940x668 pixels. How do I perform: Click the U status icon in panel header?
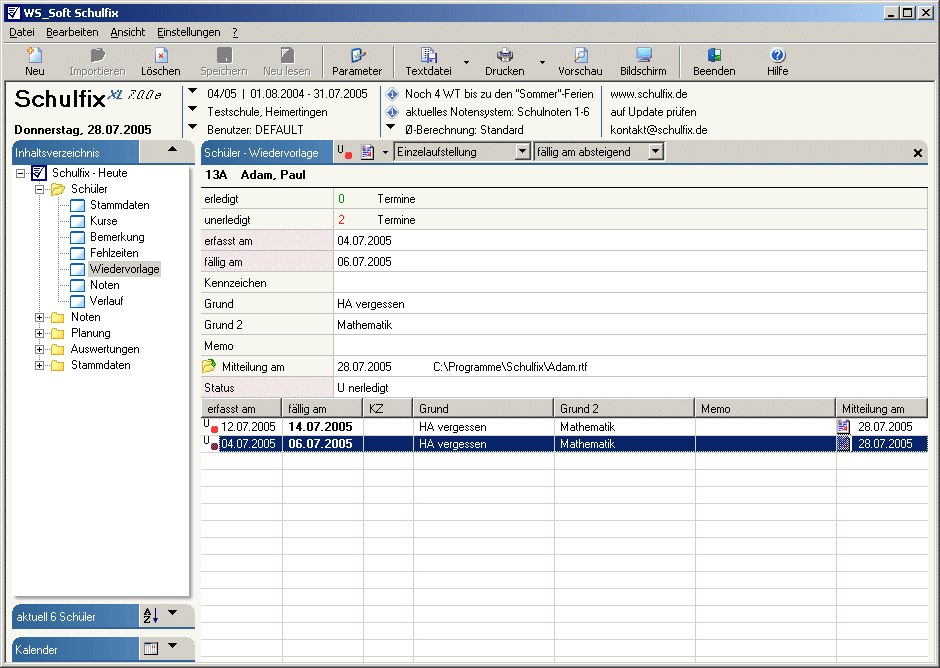[x=344, y=152]
